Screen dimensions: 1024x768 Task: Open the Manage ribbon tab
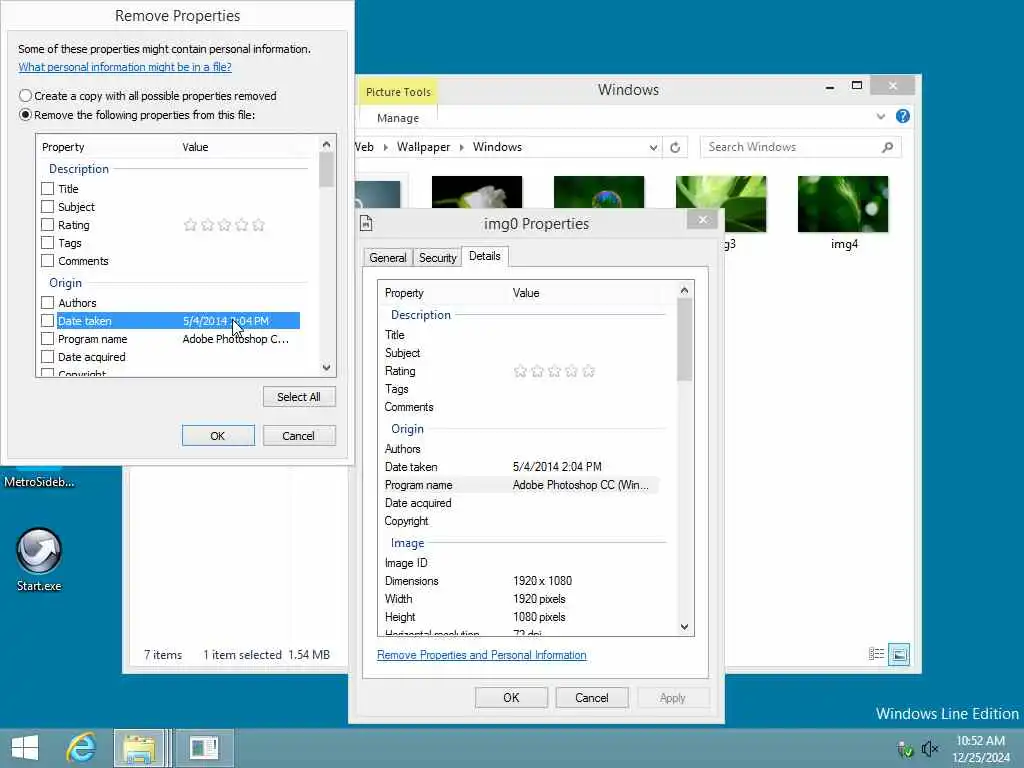pos(398,118)
